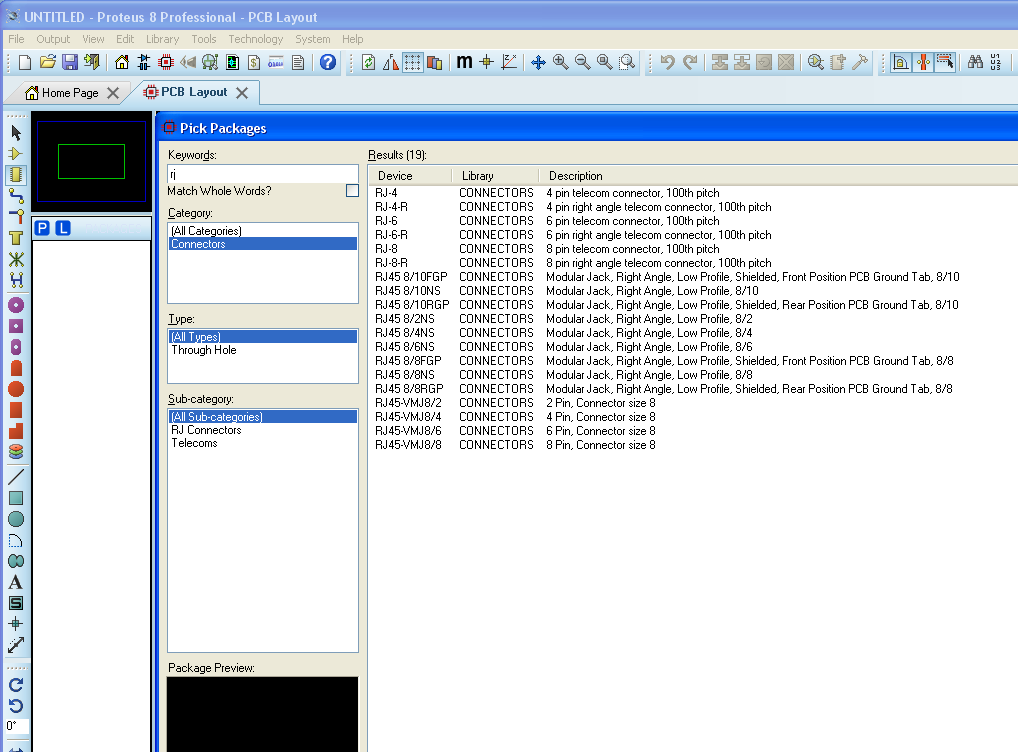Screen dimensions: 1018x752
Task: Select the 2D Graphics Text 'A' tool
Action: pos(16,582)
